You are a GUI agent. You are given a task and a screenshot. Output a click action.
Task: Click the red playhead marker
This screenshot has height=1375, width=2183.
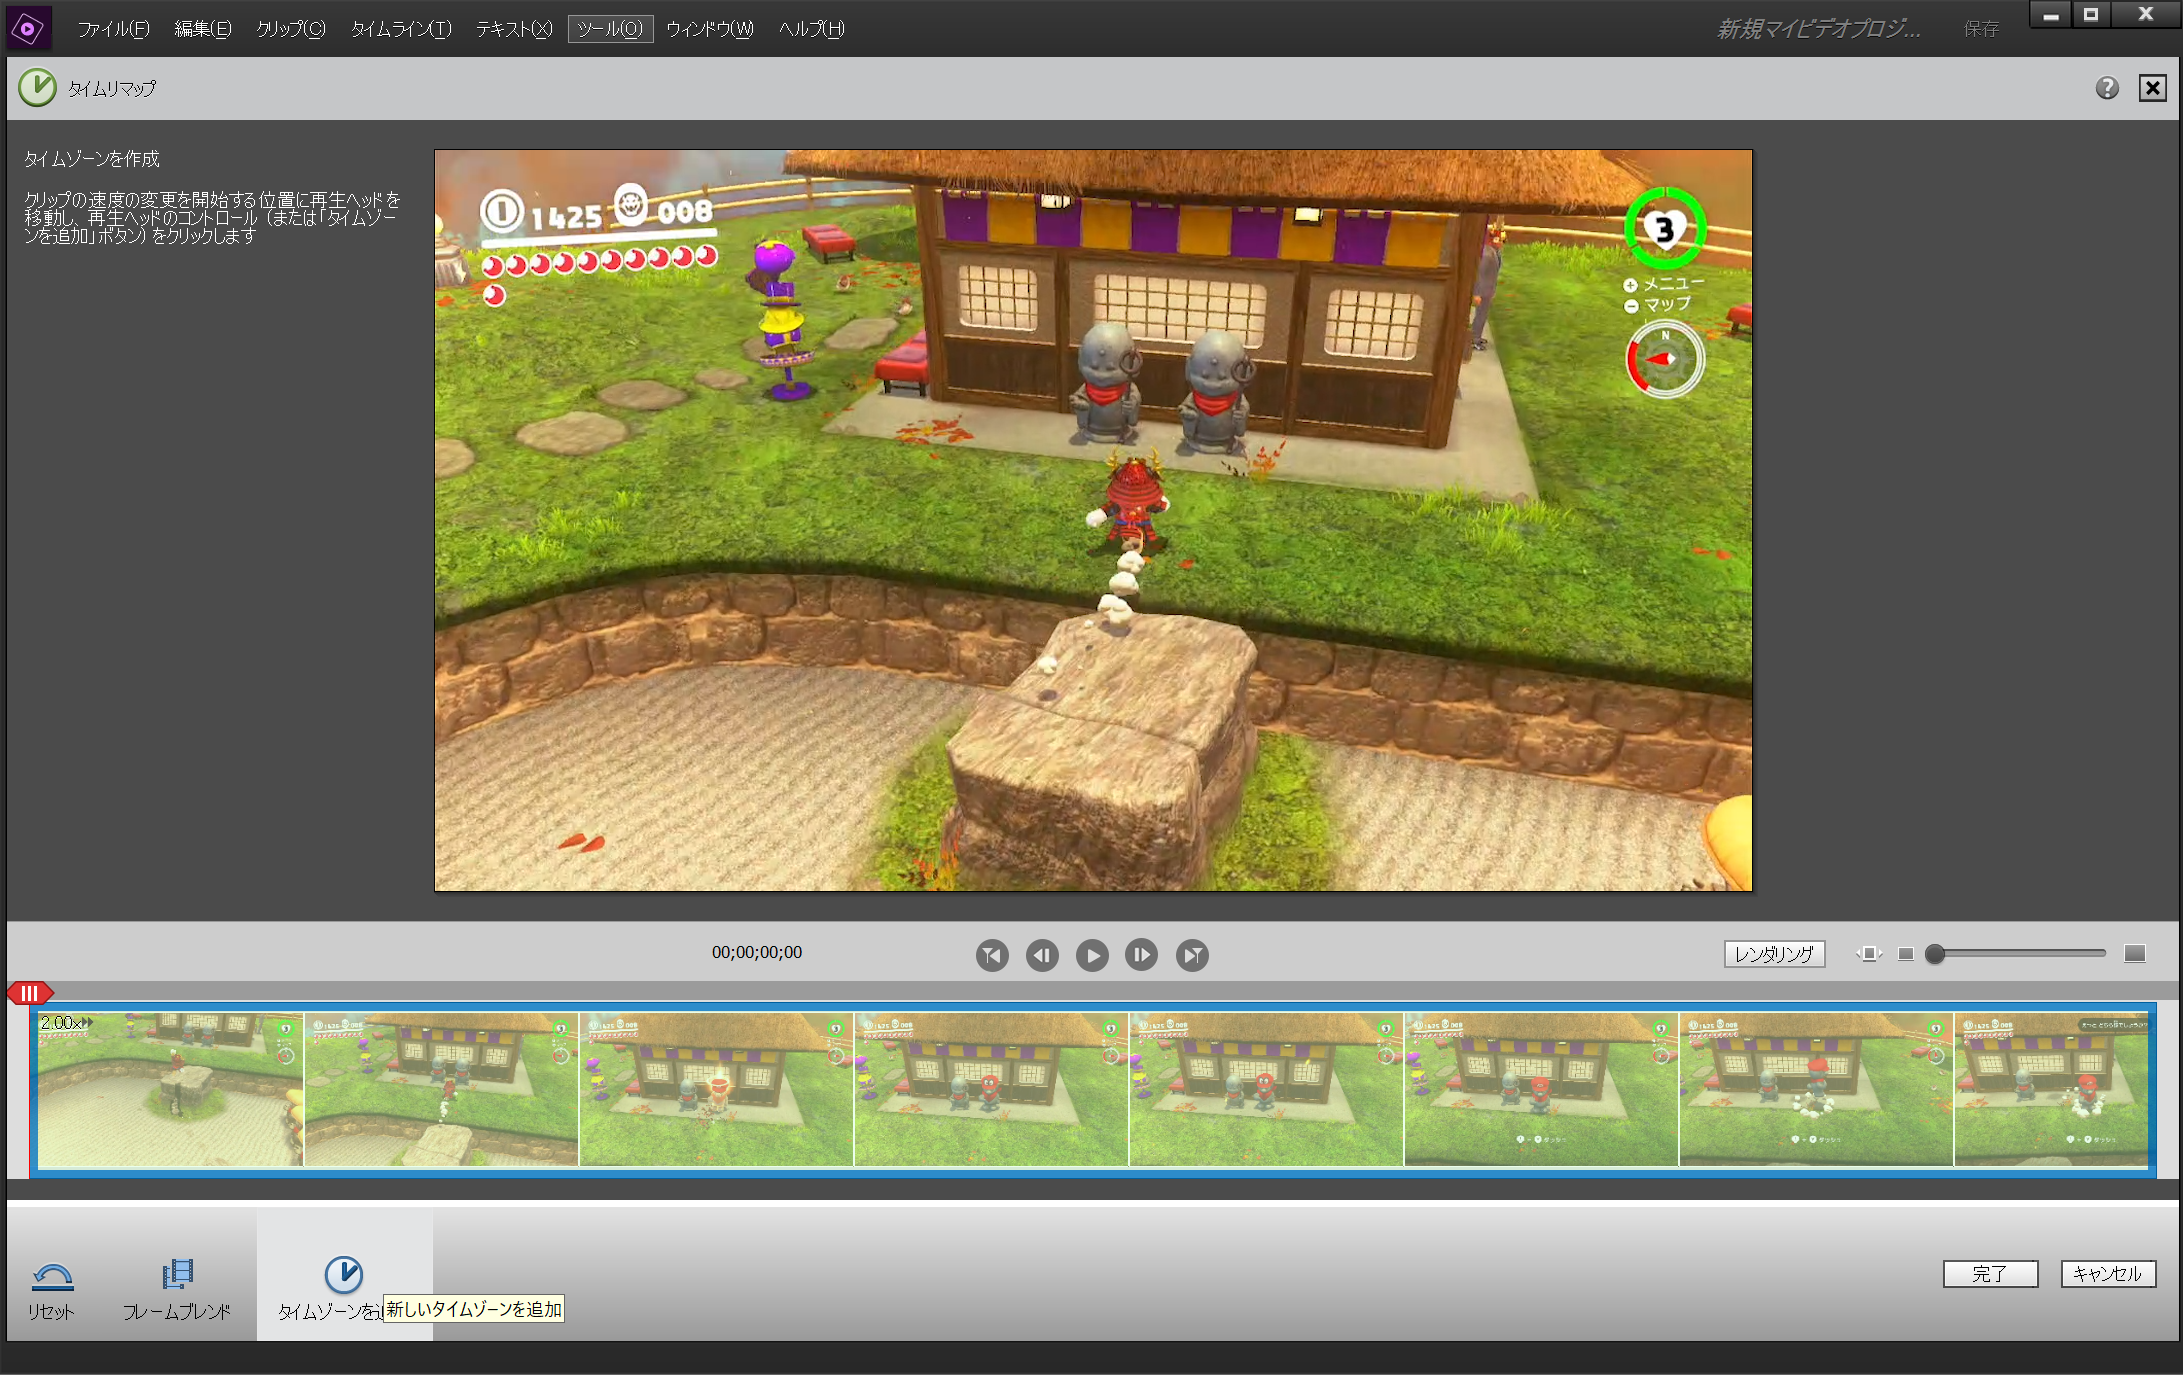(30, 993)
